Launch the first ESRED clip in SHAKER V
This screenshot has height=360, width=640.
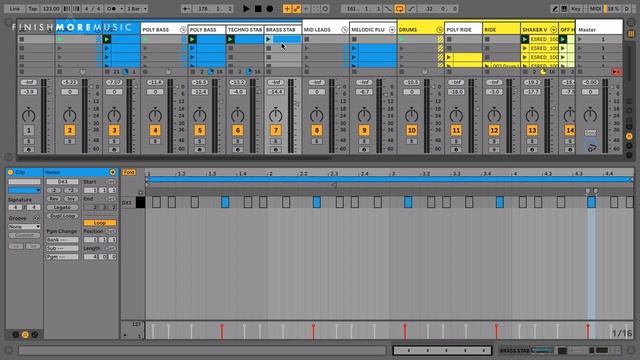click(525, 39)
